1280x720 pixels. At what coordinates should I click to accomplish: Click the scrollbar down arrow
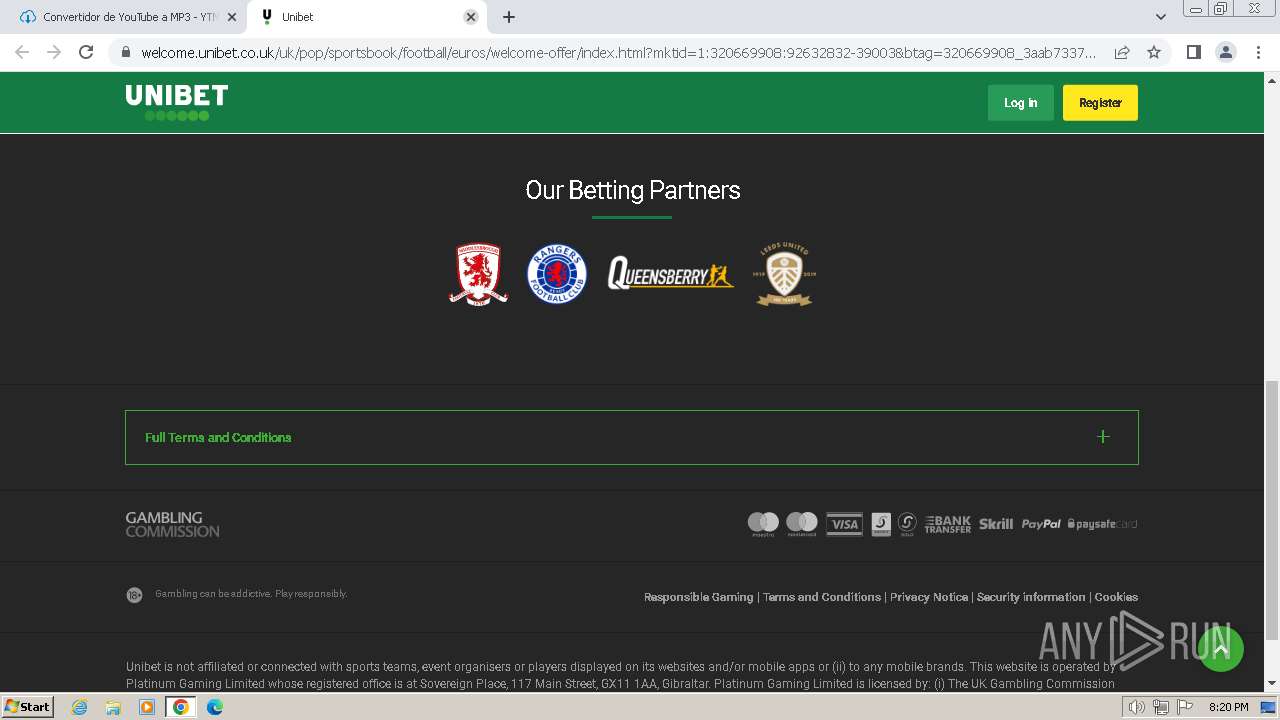pos(1271,684)
